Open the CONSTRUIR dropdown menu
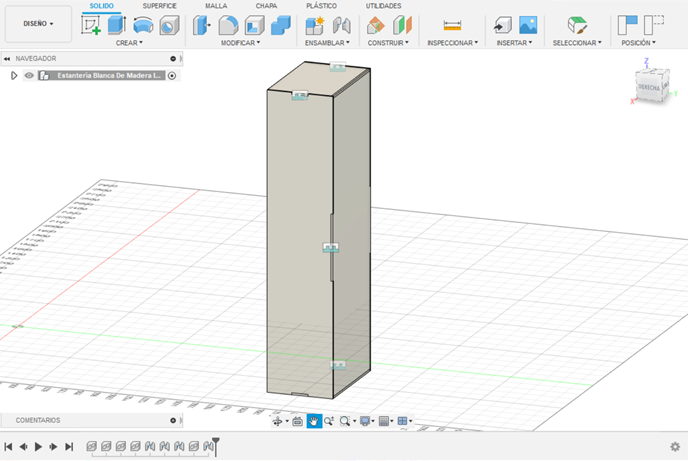Image resolution: width=688 pixels, height=461 pixels. coord(388,43)
